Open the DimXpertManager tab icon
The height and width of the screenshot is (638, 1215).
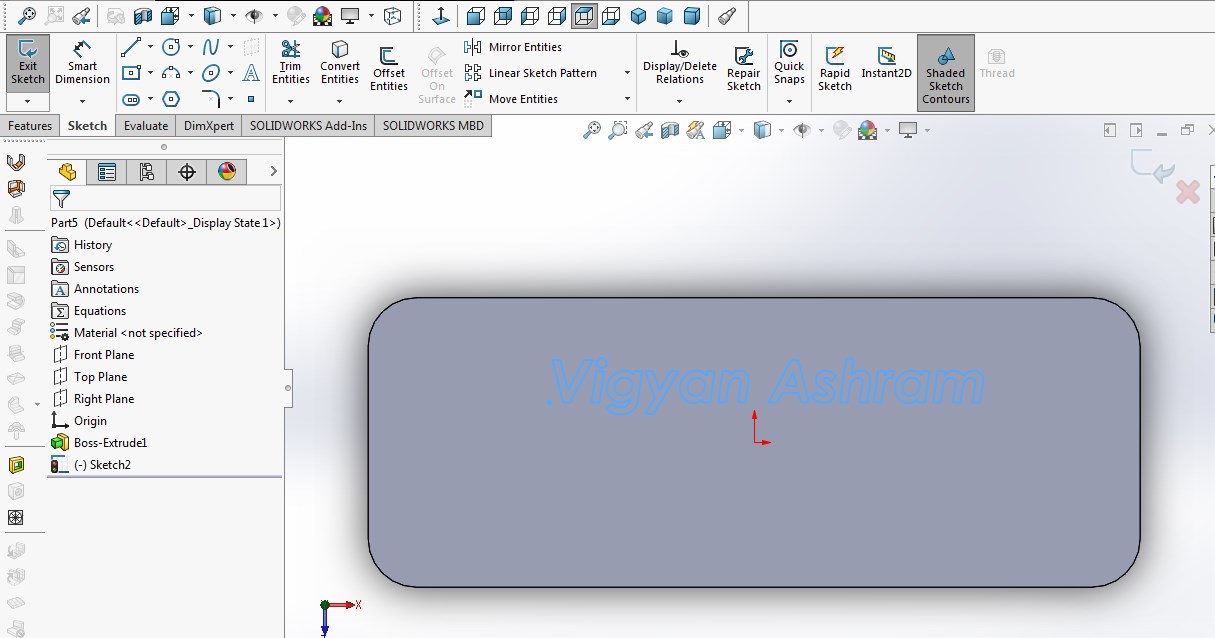pos(187,172)
